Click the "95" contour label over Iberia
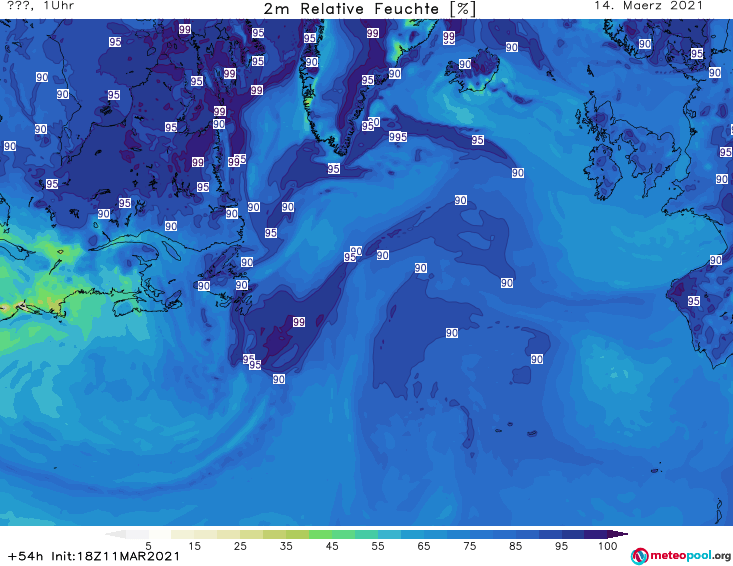Image resolution: width=733 pixels, height=566 pixels. click(x=694, y=301)
